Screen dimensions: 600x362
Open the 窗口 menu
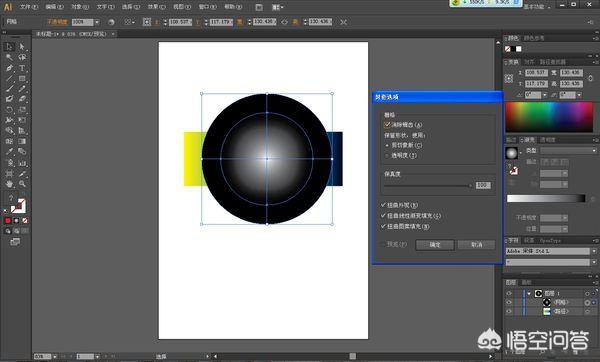coord(207,7)
